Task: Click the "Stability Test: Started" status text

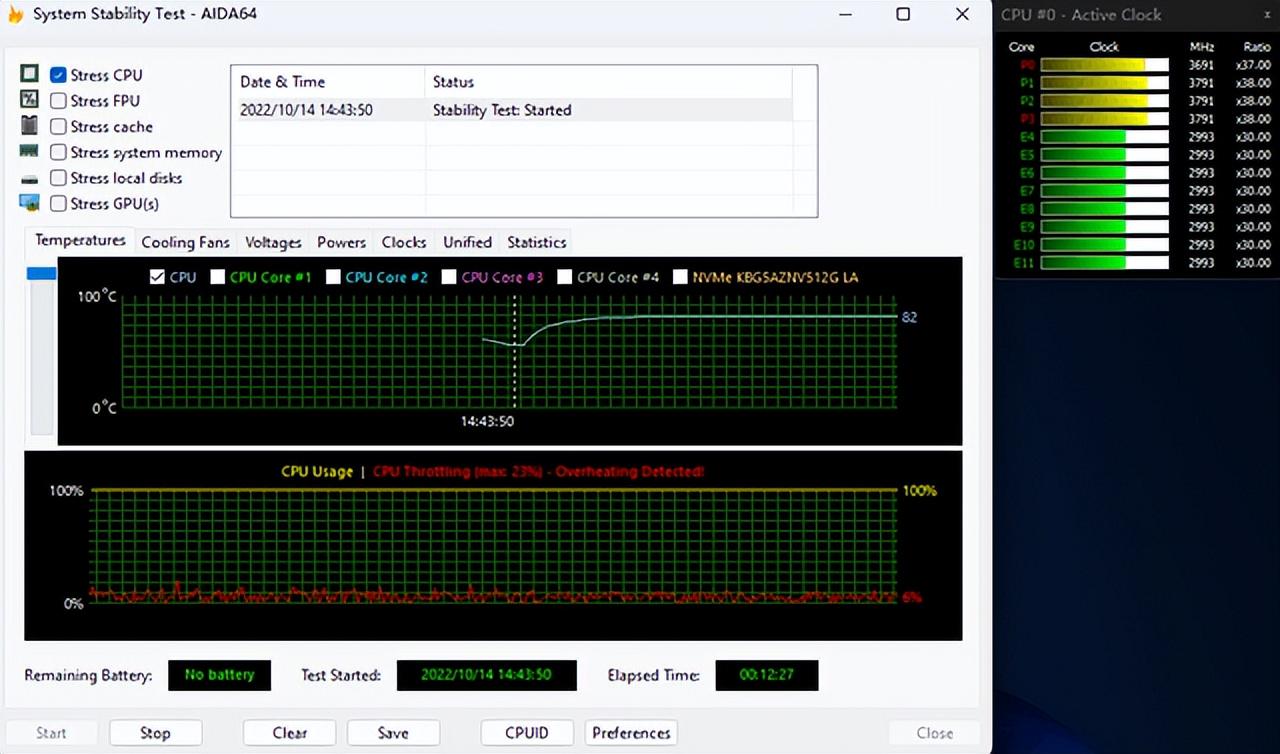Action: (x=502, y=110)
